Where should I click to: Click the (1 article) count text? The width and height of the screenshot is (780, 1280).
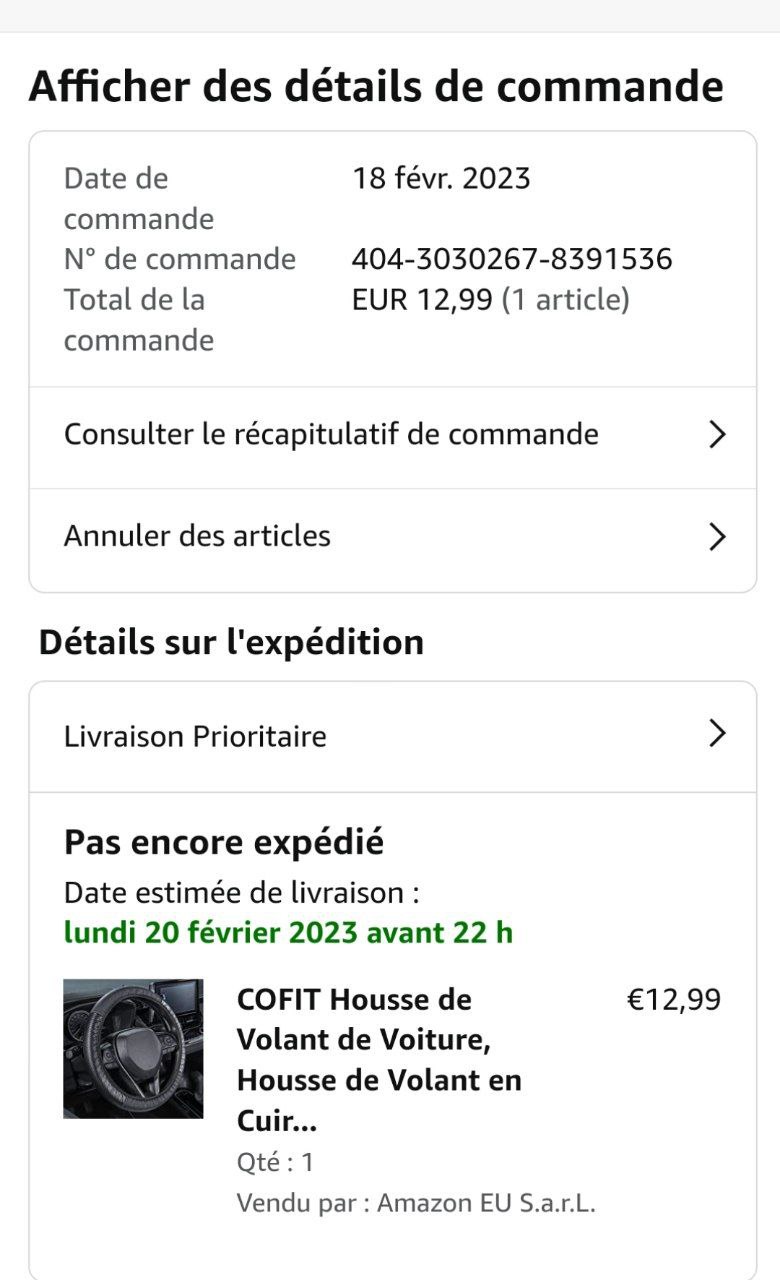coord(566,300)
